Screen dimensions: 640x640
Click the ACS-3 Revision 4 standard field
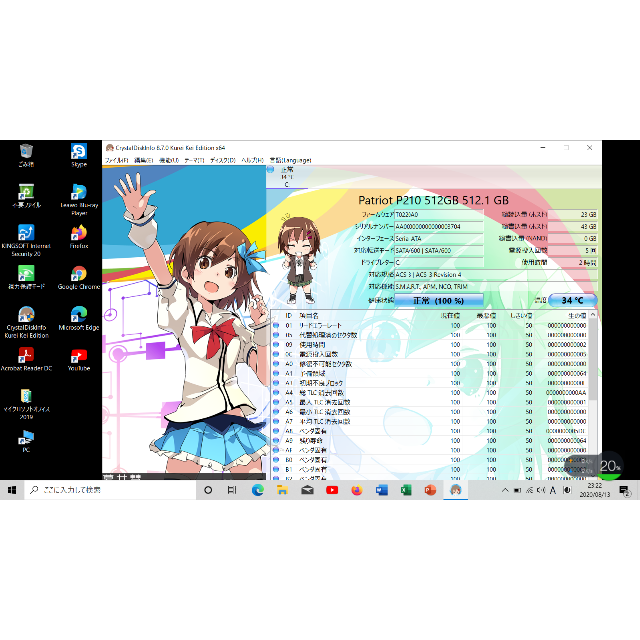pyautogui.click(x=496, y=274)
